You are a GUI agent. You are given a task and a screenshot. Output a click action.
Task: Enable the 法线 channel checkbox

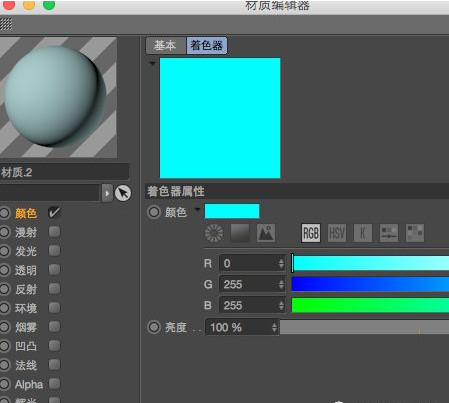point(54,364)
